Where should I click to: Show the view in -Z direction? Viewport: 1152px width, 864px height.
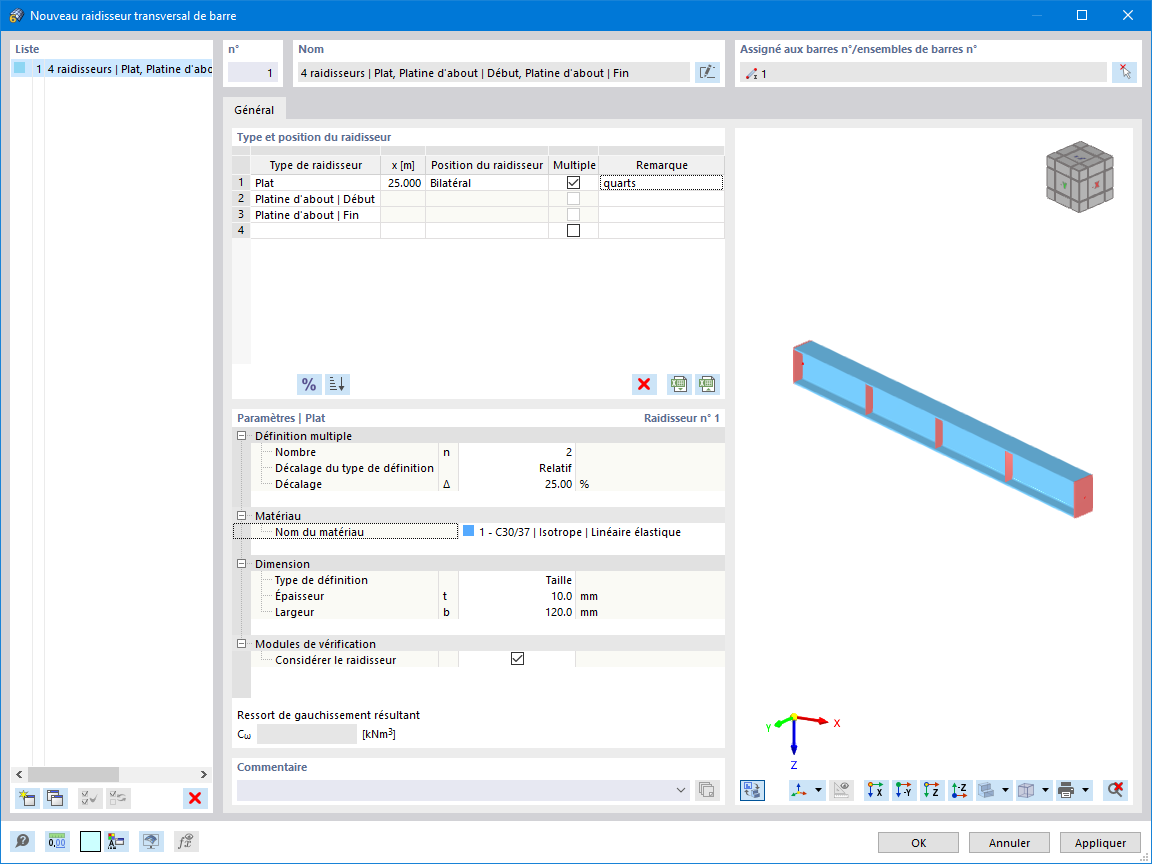tap(960, 790)
